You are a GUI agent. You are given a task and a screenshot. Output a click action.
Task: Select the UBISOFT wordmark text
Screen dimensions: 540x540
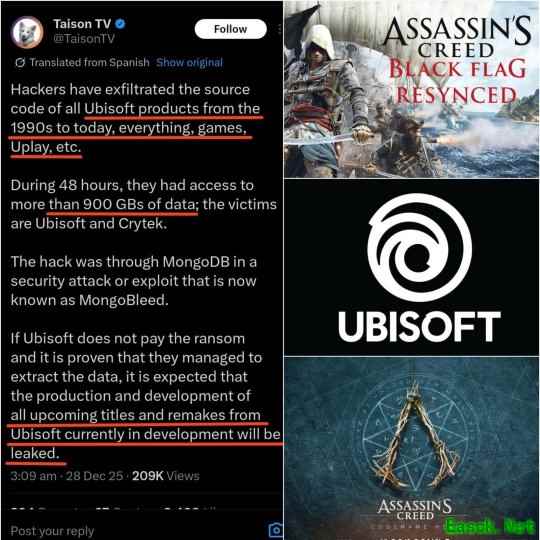[x=419, y=326]
